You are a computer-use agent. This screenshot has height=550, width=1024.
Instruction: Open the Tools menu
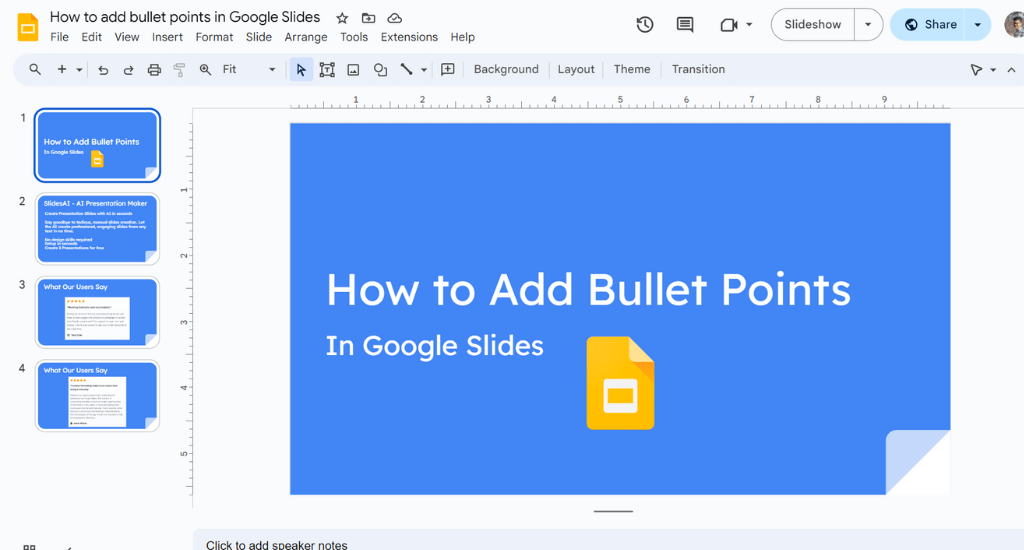point(354,37)
